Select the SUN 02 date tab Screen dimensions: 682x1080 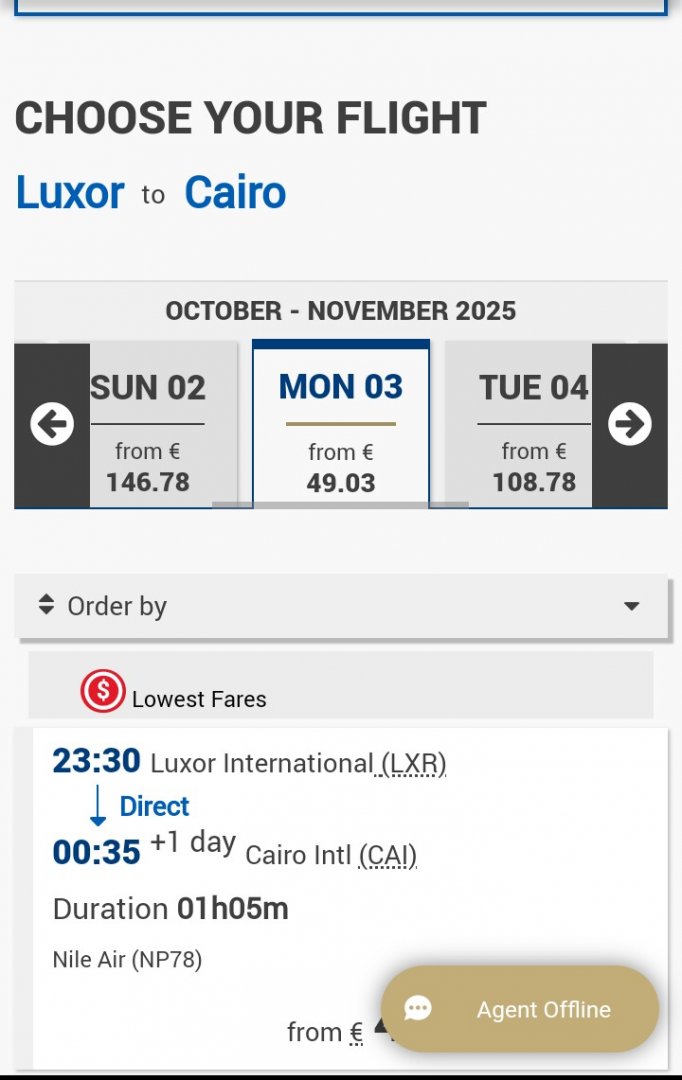pos(149,425)
